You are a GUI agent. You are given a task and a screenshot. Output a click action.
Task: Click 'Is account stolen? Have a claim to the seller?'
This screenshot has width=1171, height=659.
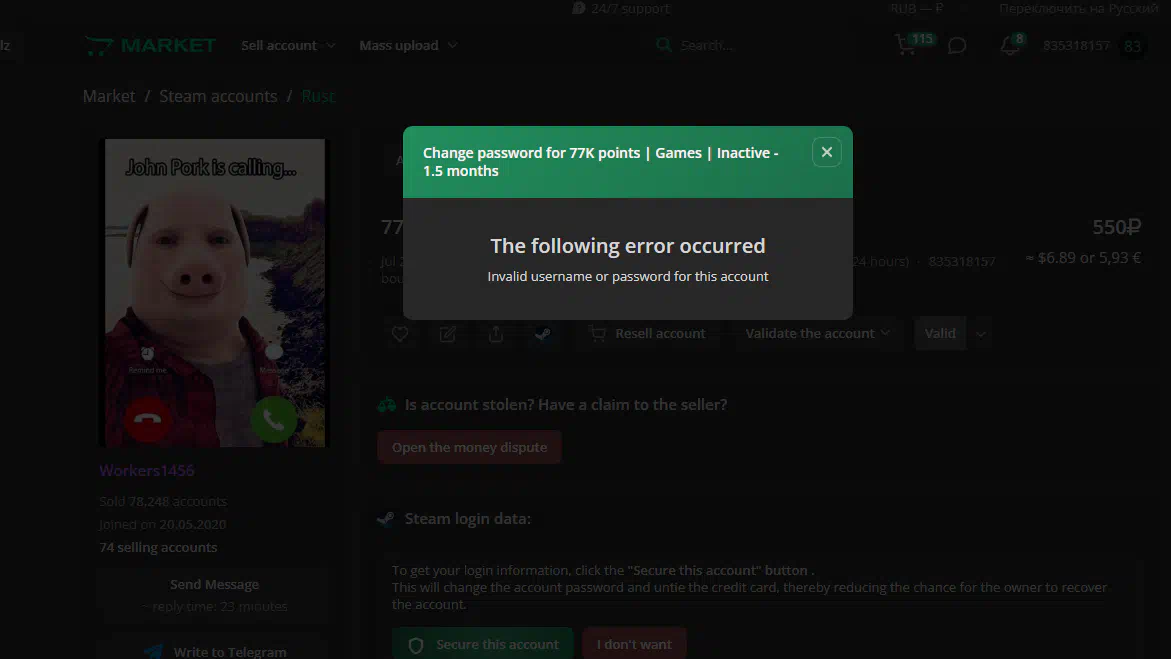pyautogui.click(x=565, y=405)
